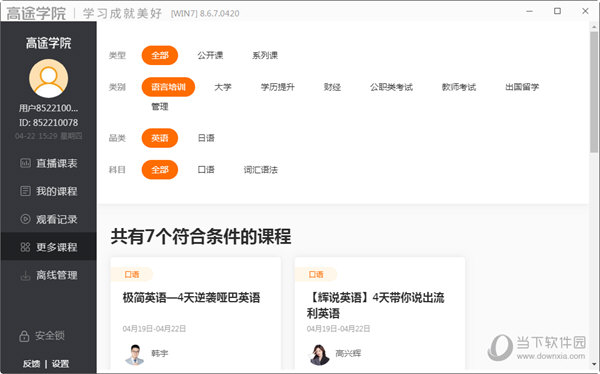Filter course type by 公开课
600x374 pixels.
coord(210,56)
